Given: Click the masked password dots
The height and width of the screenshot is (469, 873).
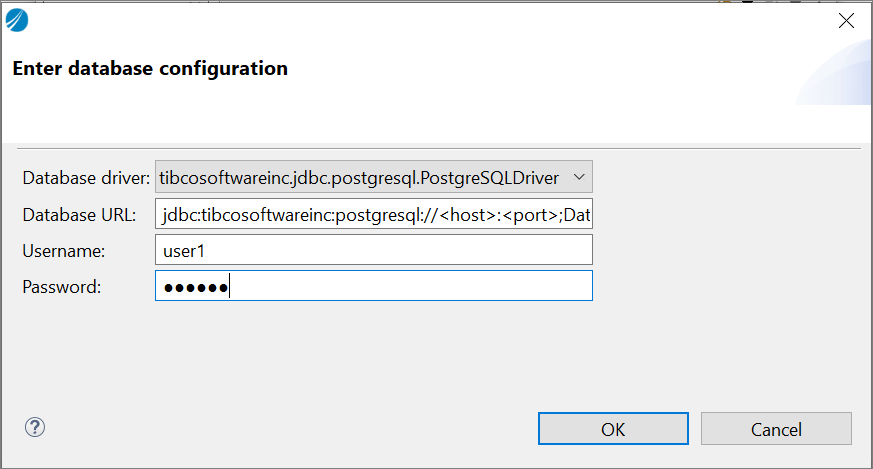Looking at the screenshot, I should 195,287.
